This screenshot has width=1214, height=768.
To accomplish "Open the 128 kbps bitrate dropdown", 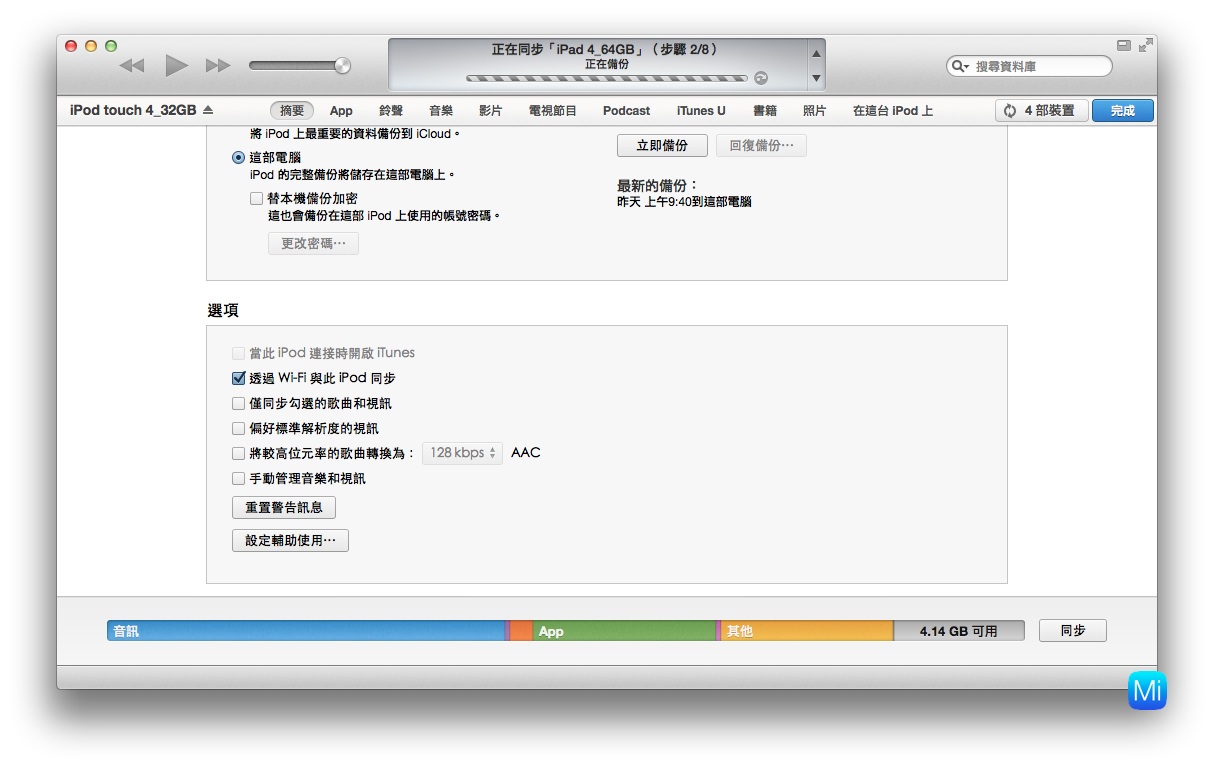I will pyautogui.click(x=462, y=453).
